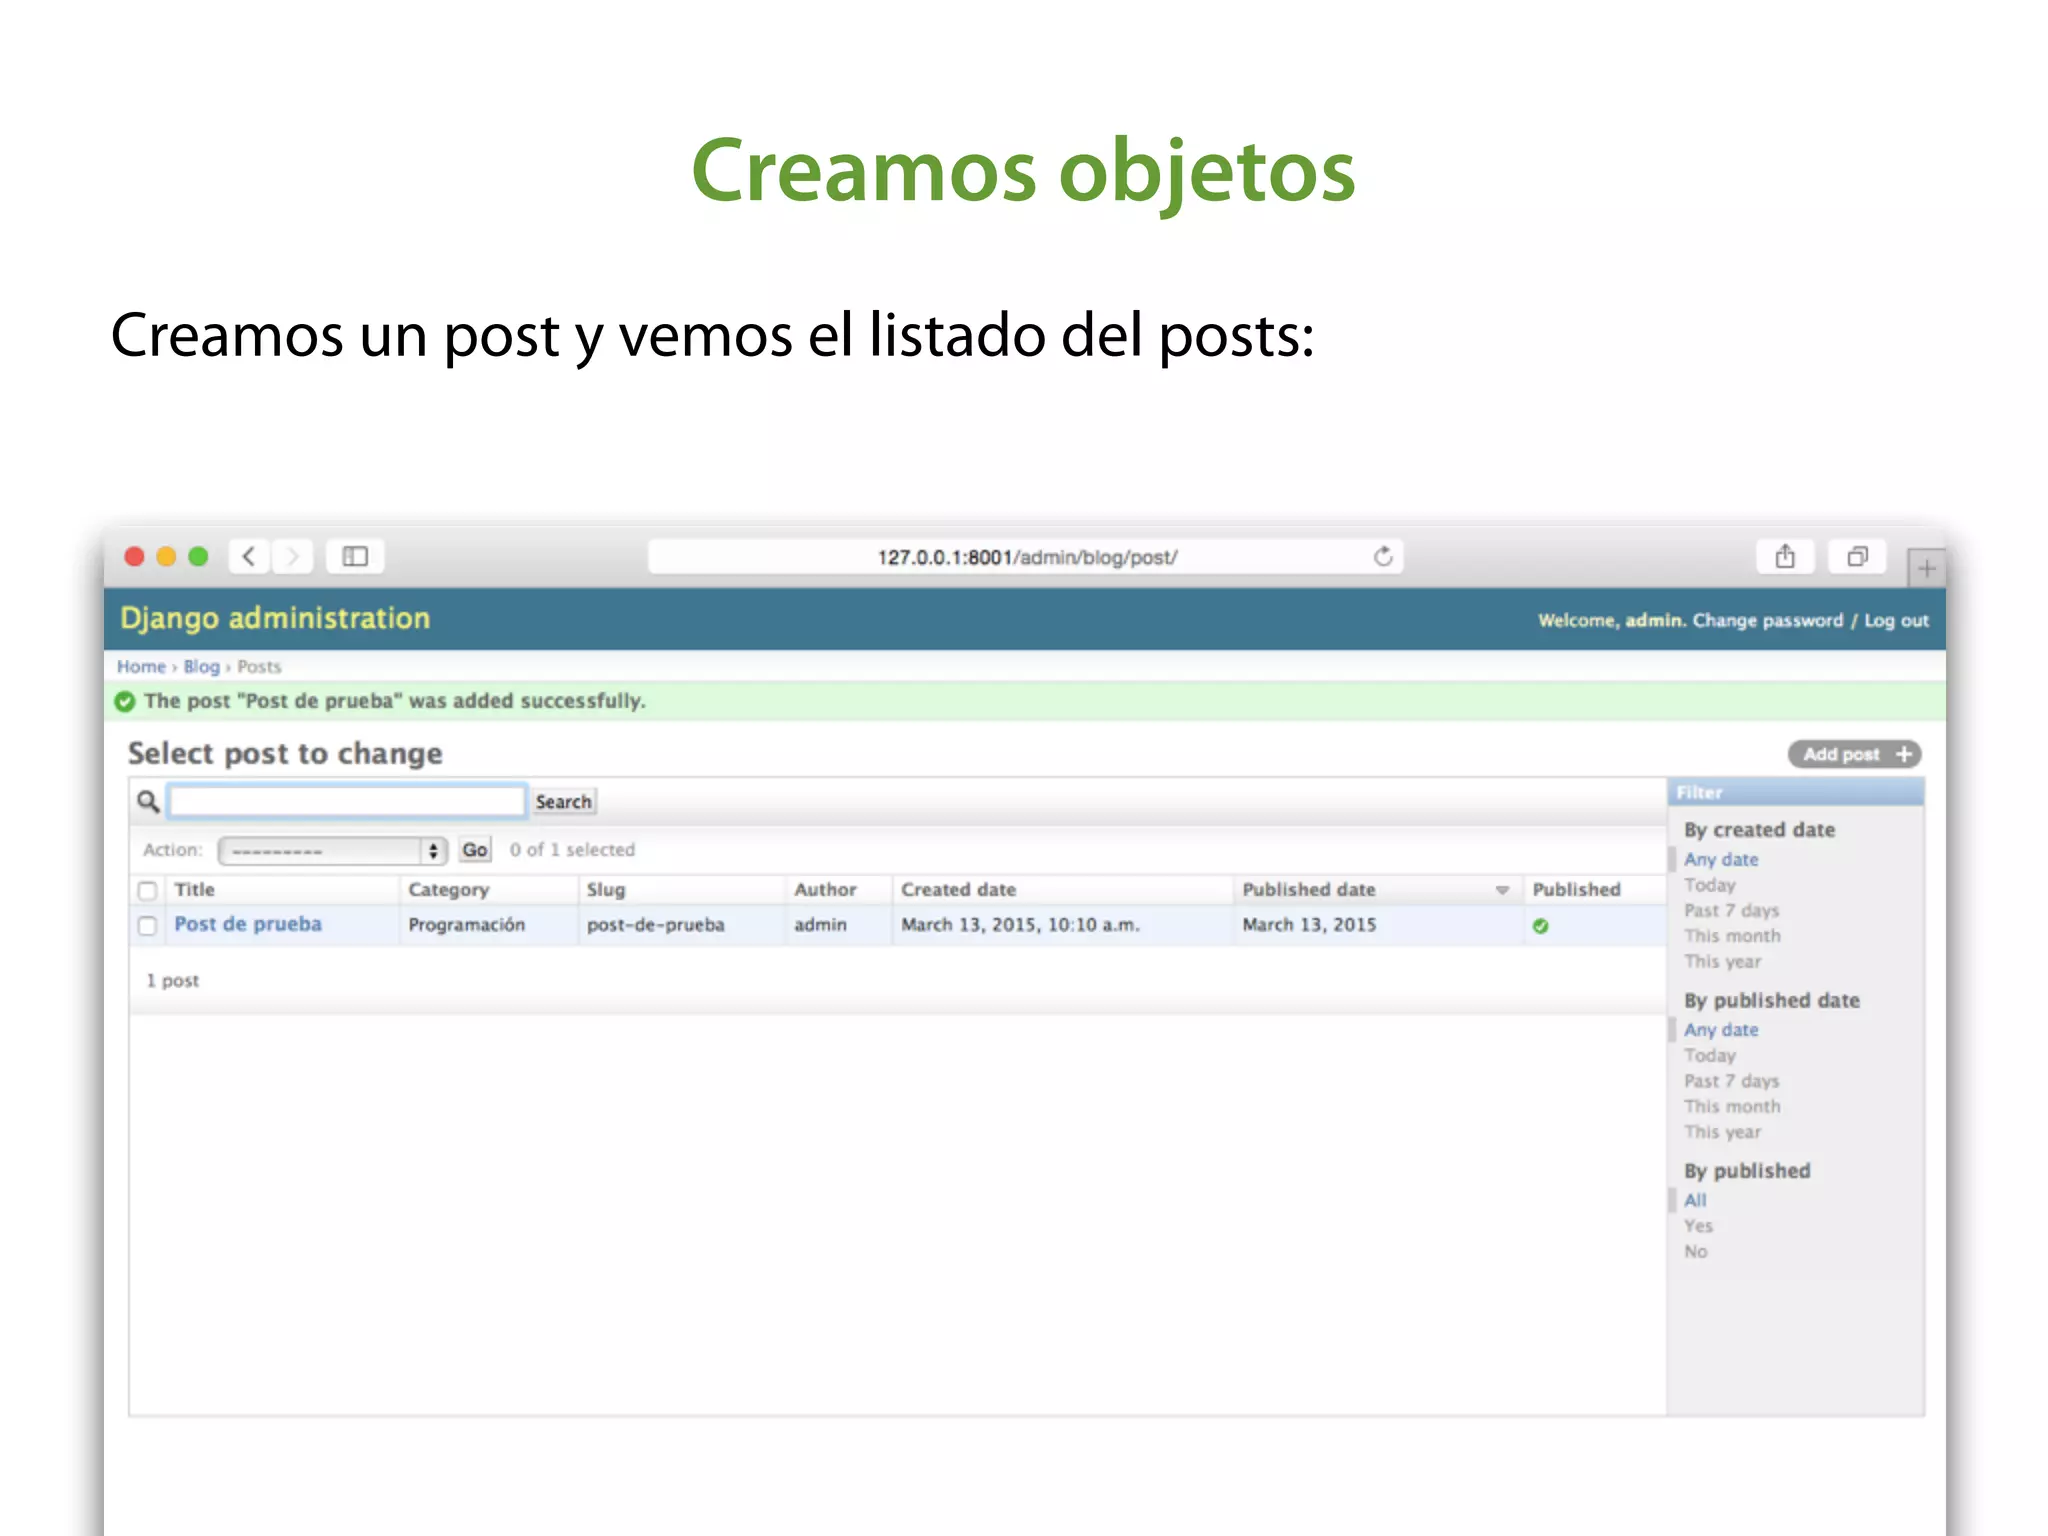This screenshot has height=1536, width=2048.
Task: Filter published posts by Yes
Action: pyautogui.click(x=1698, y=1226)
